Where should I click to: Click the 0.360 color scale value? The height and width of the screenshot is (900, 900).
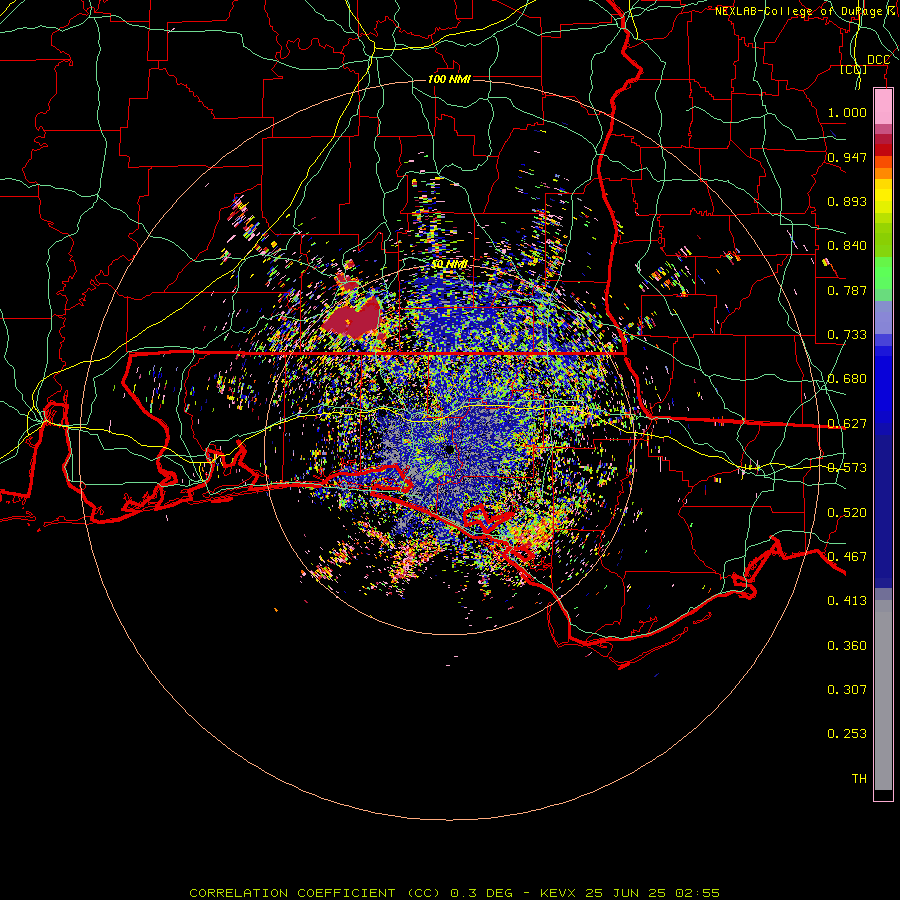[x=847, y=646]
